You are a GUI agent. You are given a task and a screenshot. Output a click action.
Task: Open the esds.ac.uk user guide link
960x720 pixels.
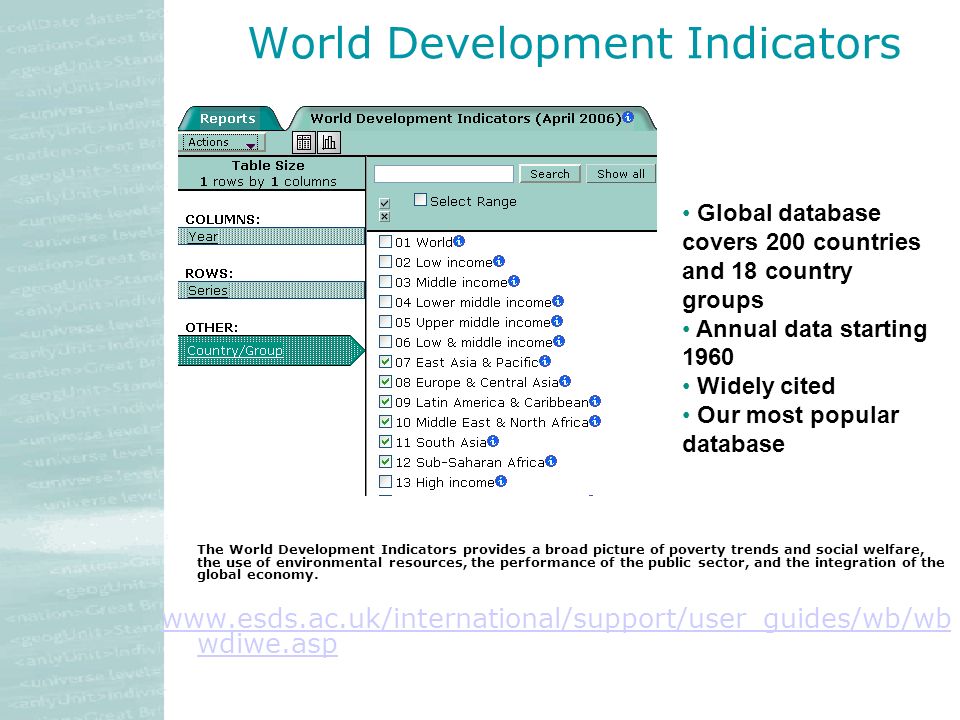pyautogui.click(x=557, y=631)
